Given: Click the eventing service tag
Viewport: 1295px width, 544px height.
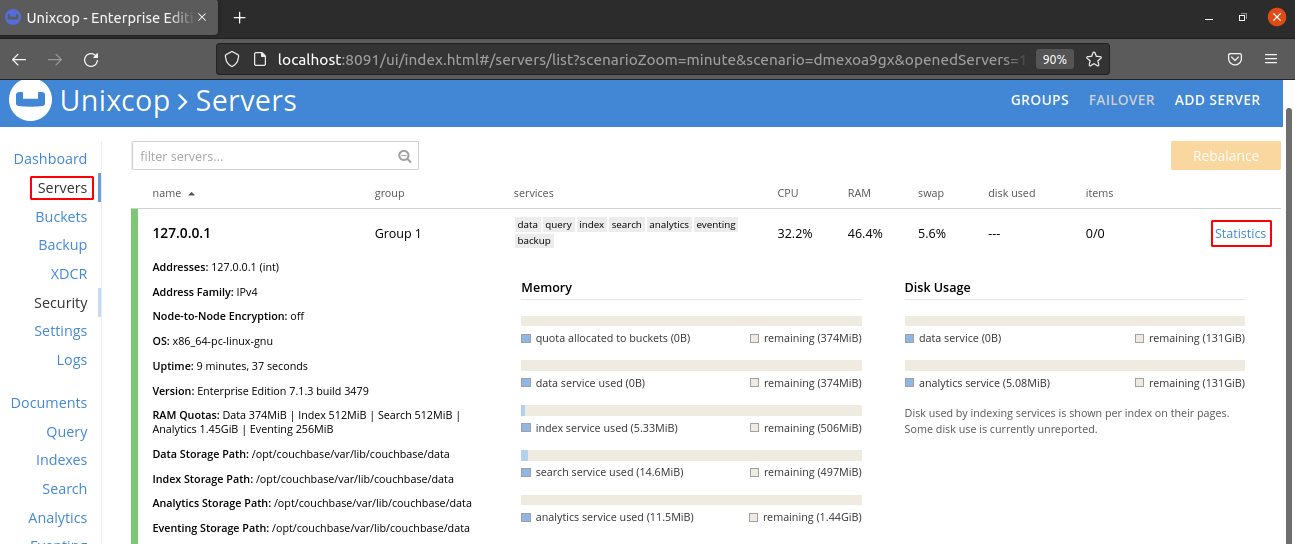Looking at the screenshot, I should 716,225.
